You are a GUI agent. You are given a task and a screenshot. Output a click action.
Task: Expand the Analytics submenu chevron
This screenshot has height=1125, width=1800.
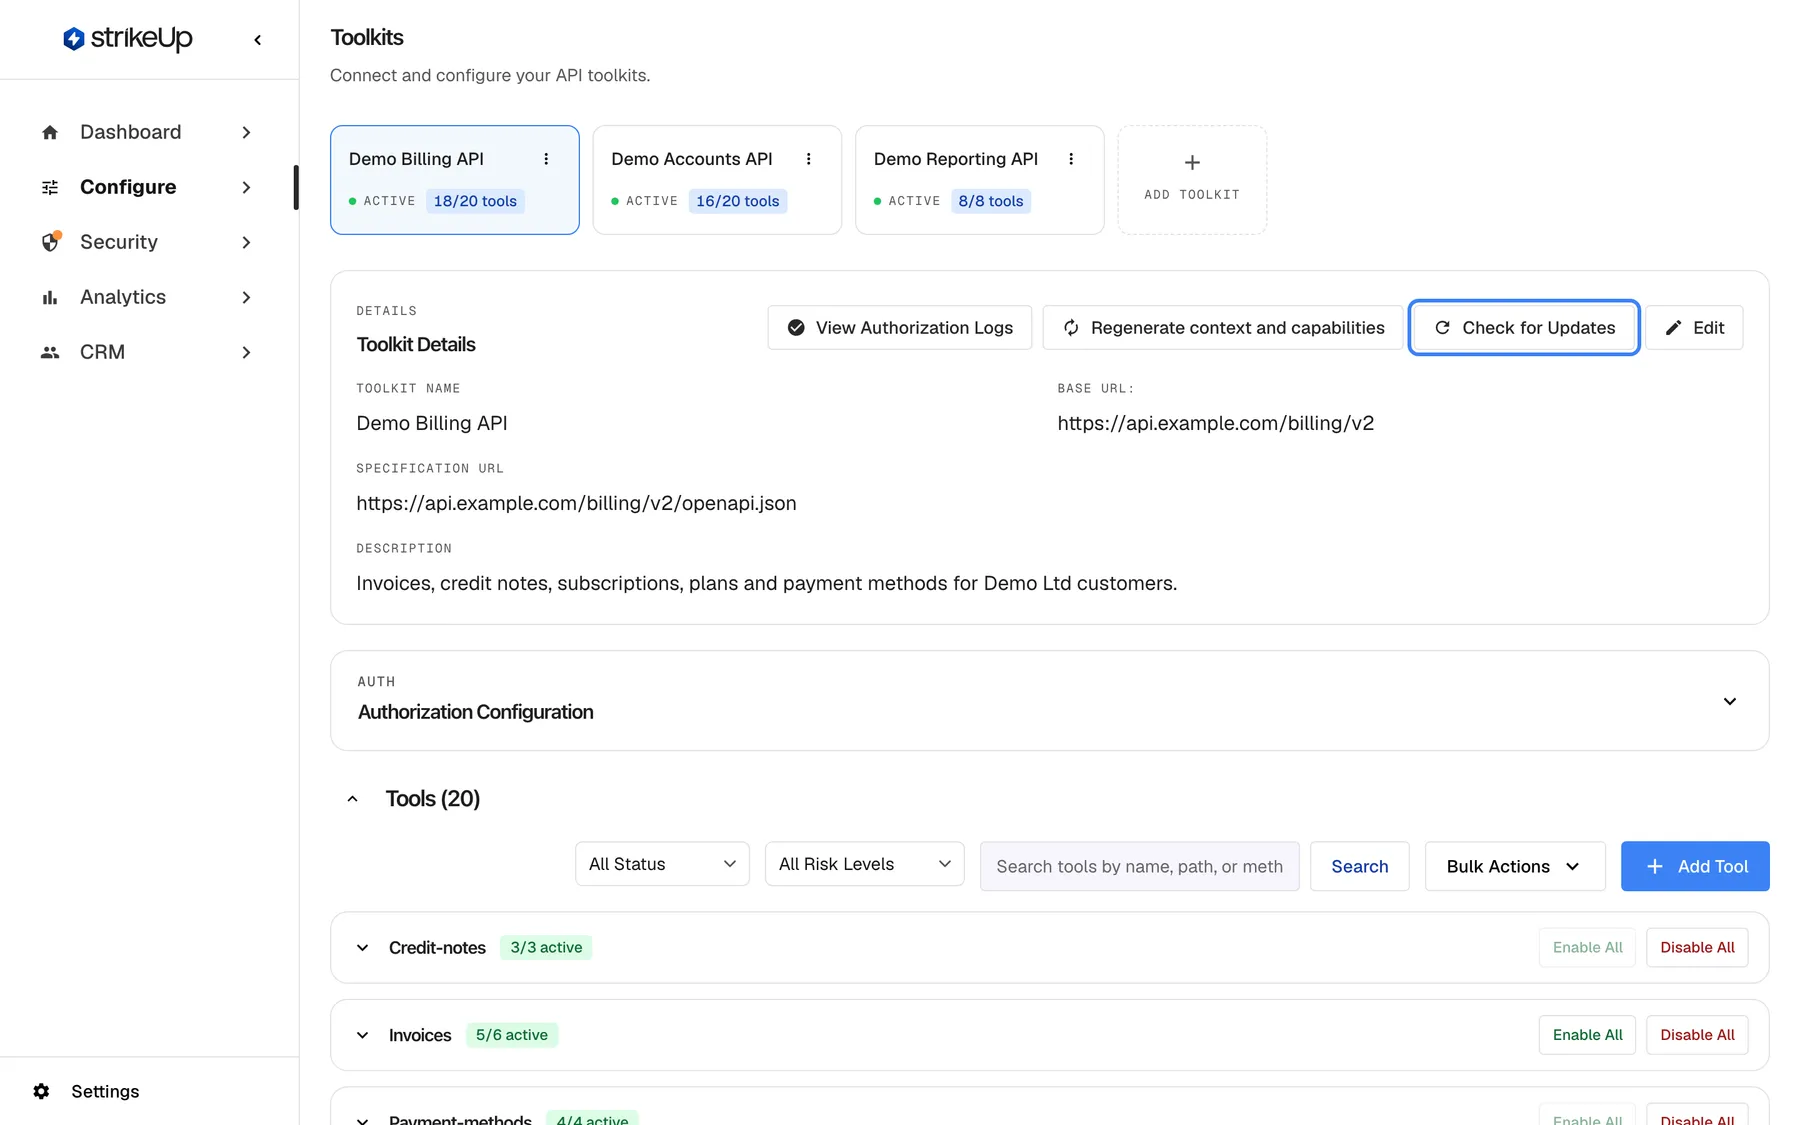pos(246,297)
